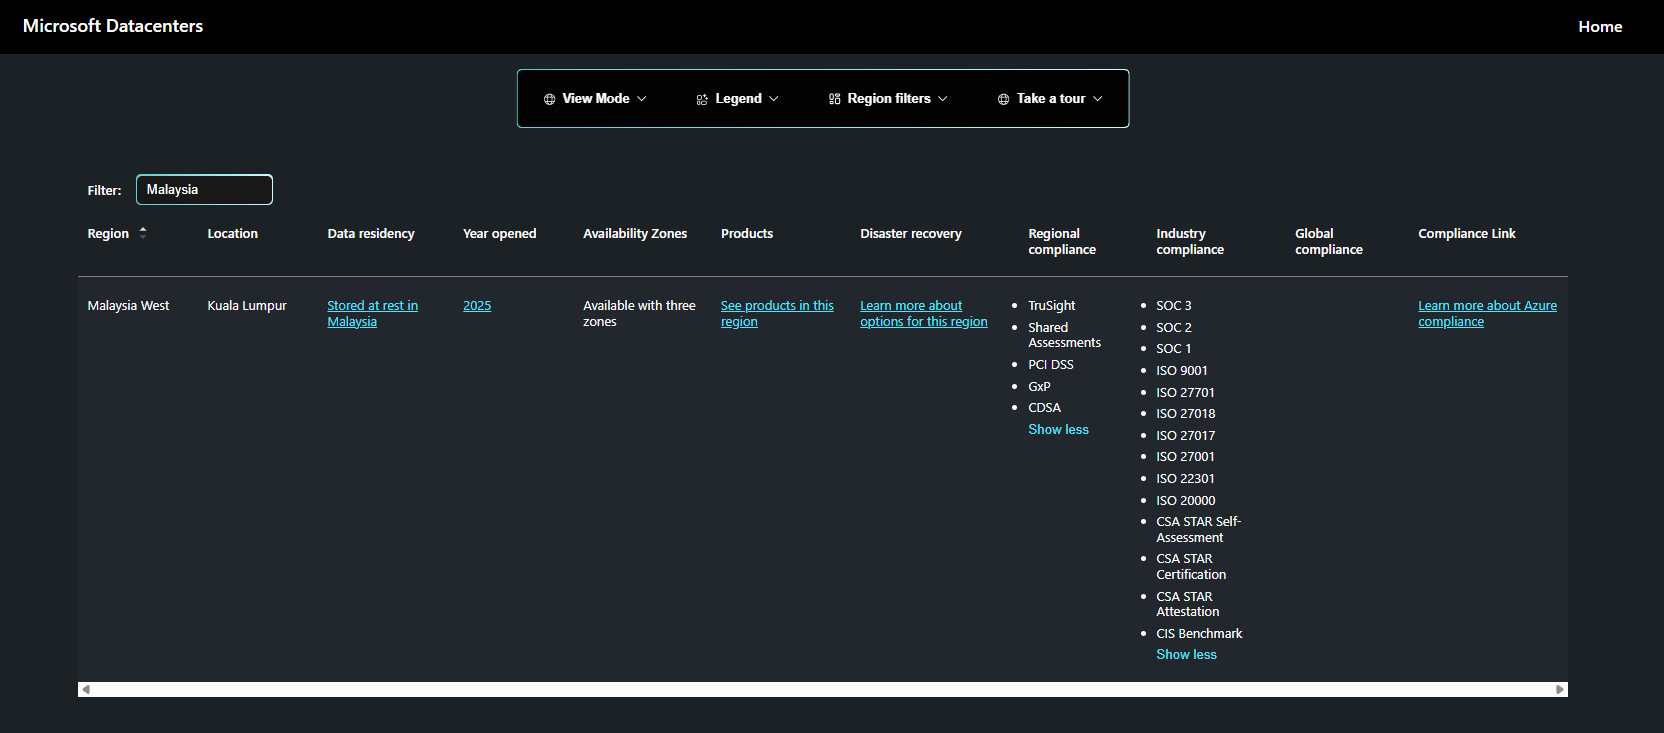Collapse Industry compliance list with Show less
The image size is (1664, 733).
[x=1186, y=654]
